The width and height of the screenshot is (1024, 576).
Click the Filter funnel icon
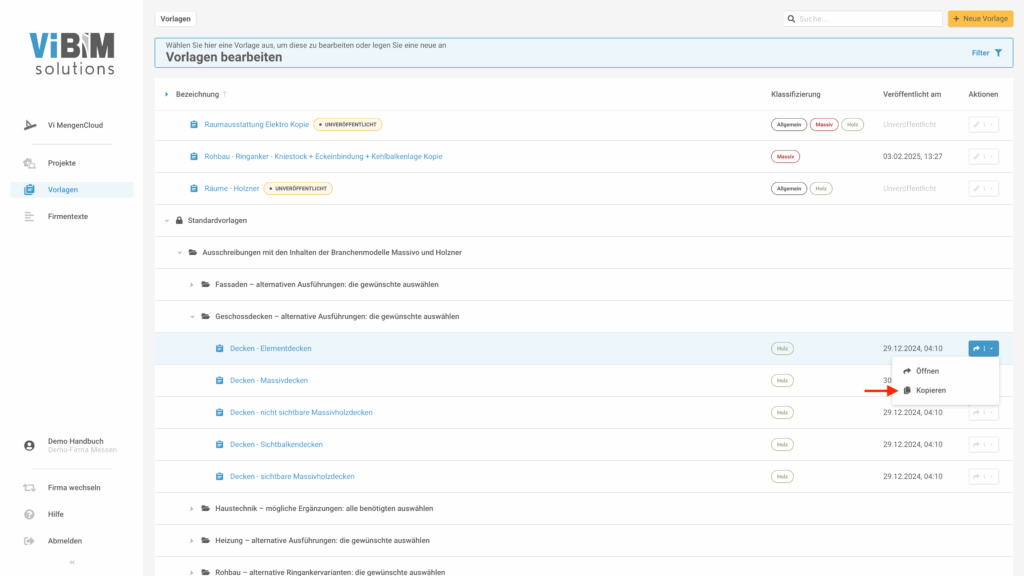998,53
